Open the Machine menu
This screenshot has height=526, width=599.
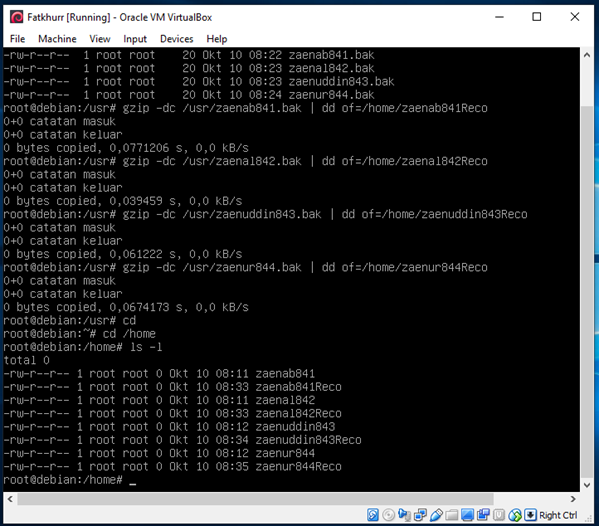tap(57, 39)
